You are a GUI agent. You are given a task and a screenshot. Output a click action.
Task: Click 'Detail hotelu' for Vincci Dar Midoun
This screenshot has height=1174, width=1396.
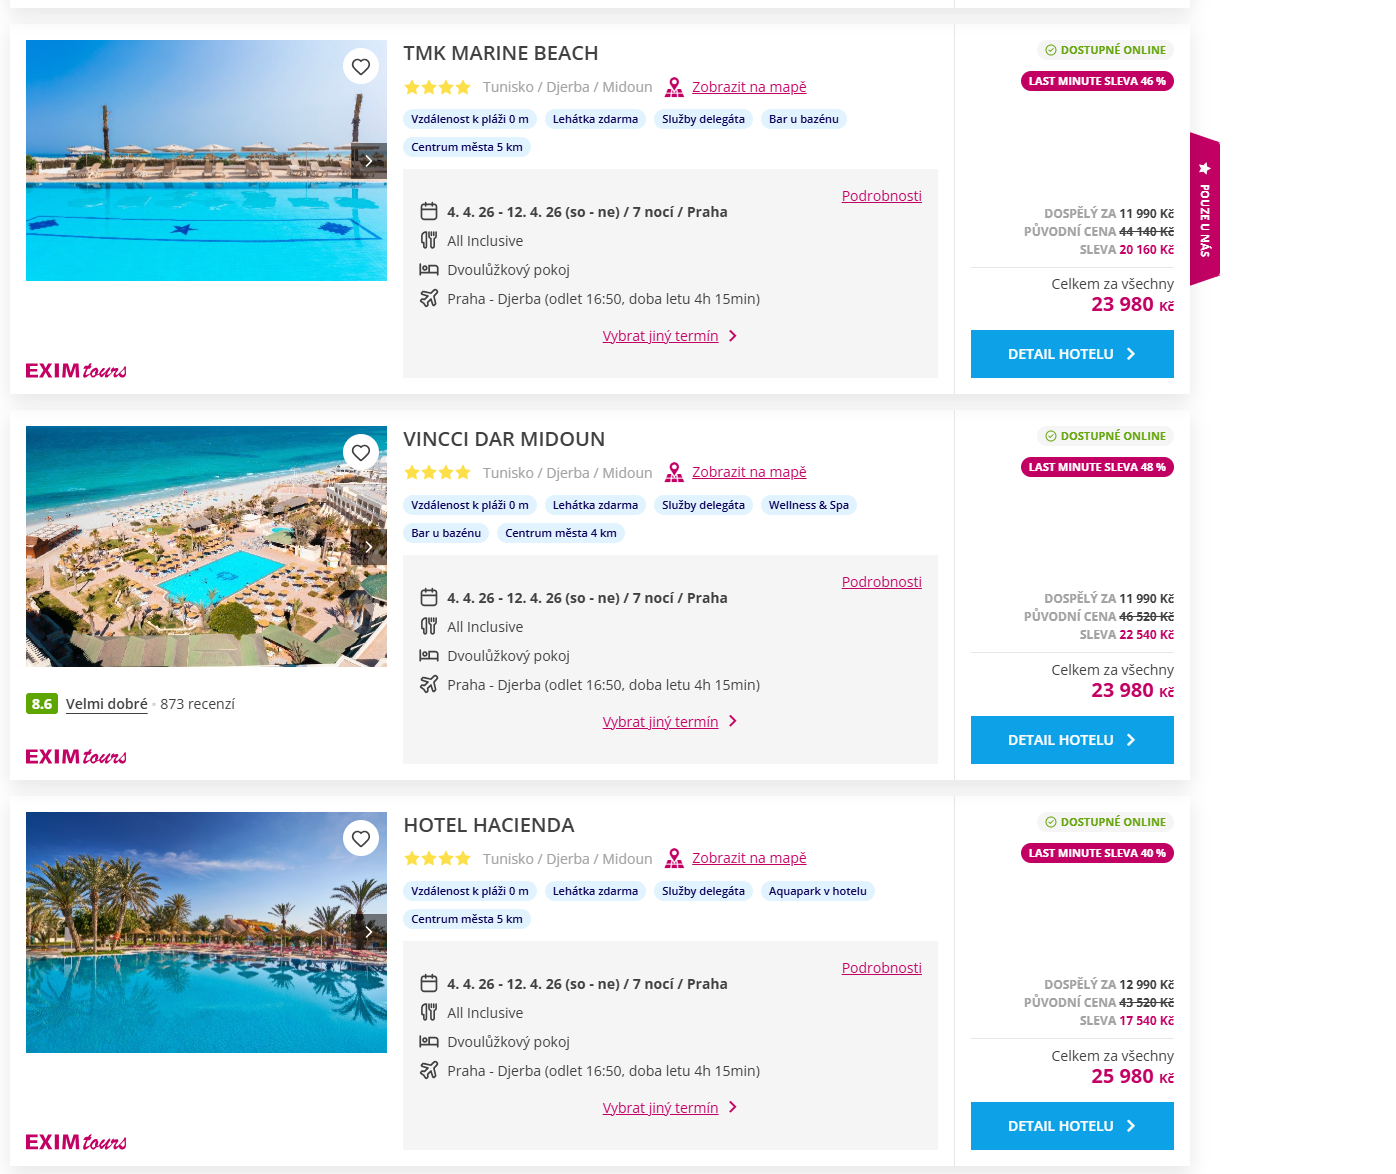pos(1072,740)
